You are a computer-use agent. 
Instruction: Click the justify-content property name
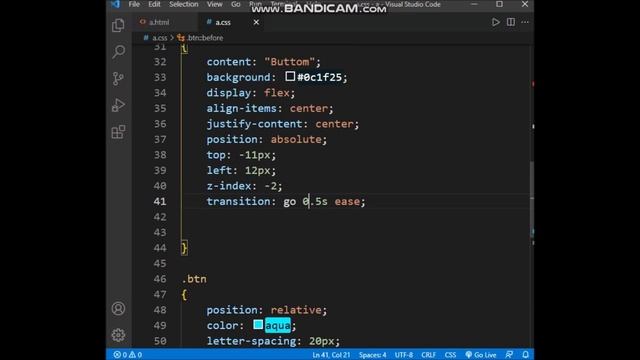click(x=254, y=124)
